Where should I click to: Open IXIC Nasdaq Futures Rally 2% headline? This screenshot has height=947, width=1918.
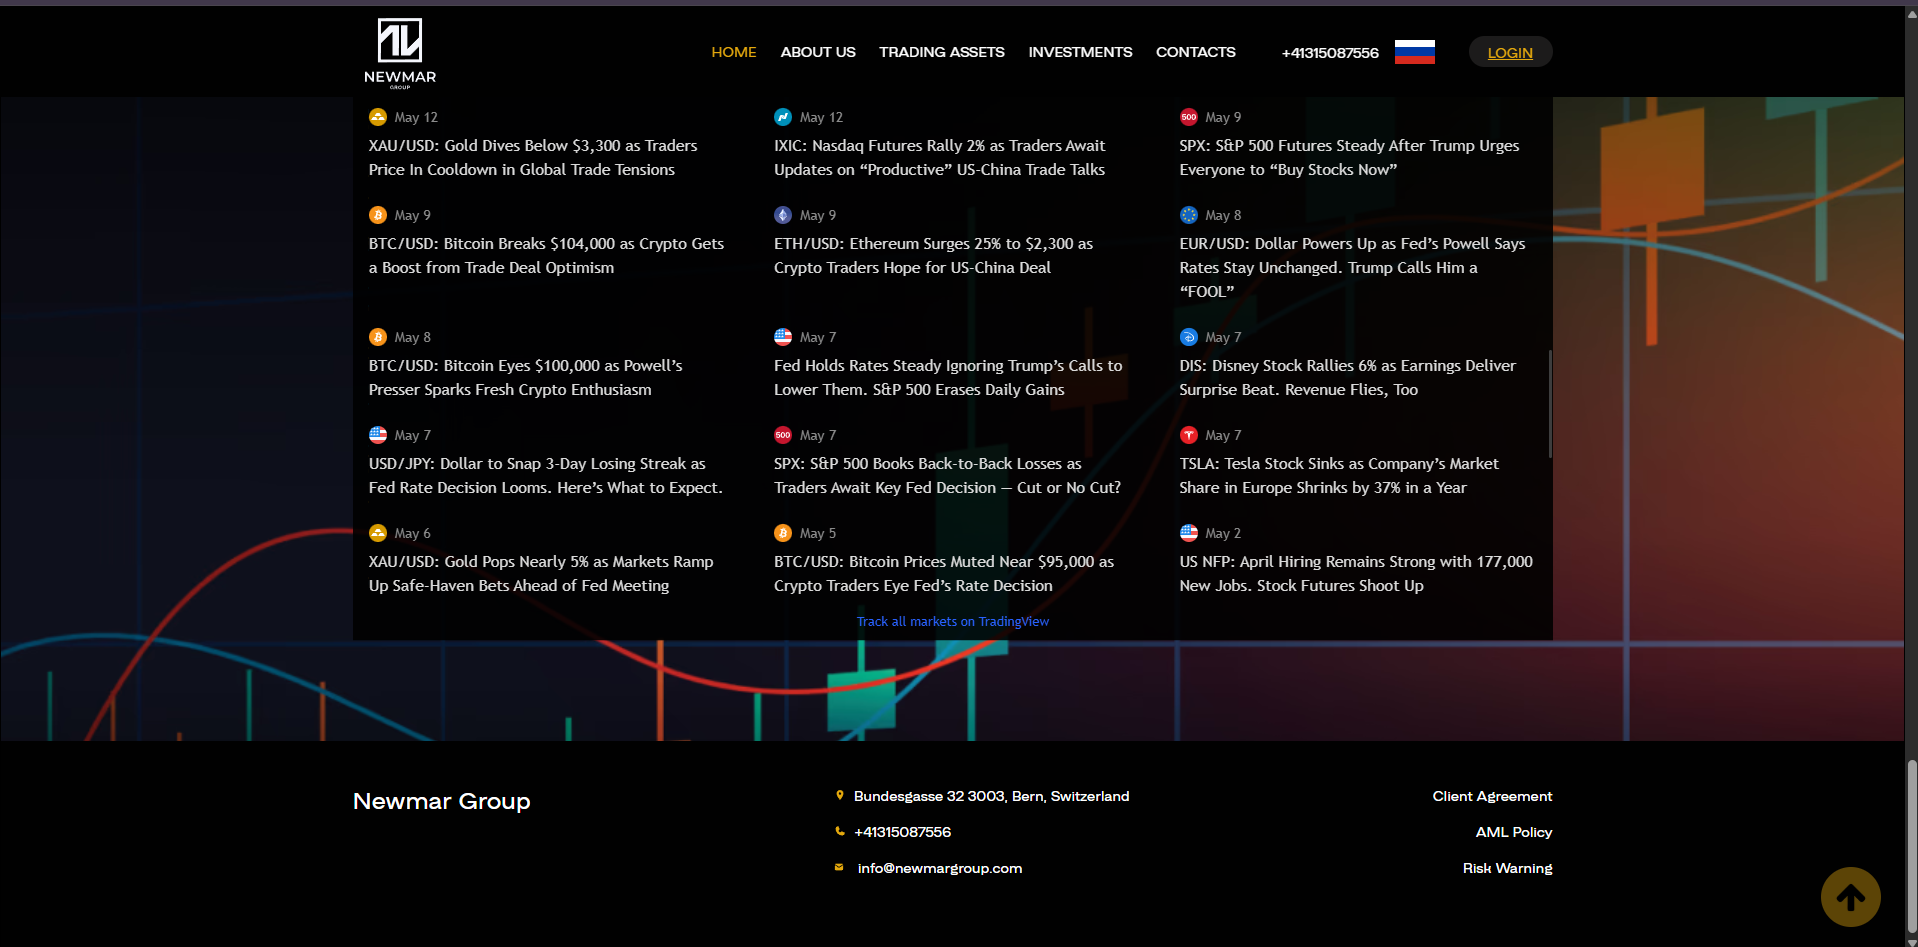pos(940,158)
